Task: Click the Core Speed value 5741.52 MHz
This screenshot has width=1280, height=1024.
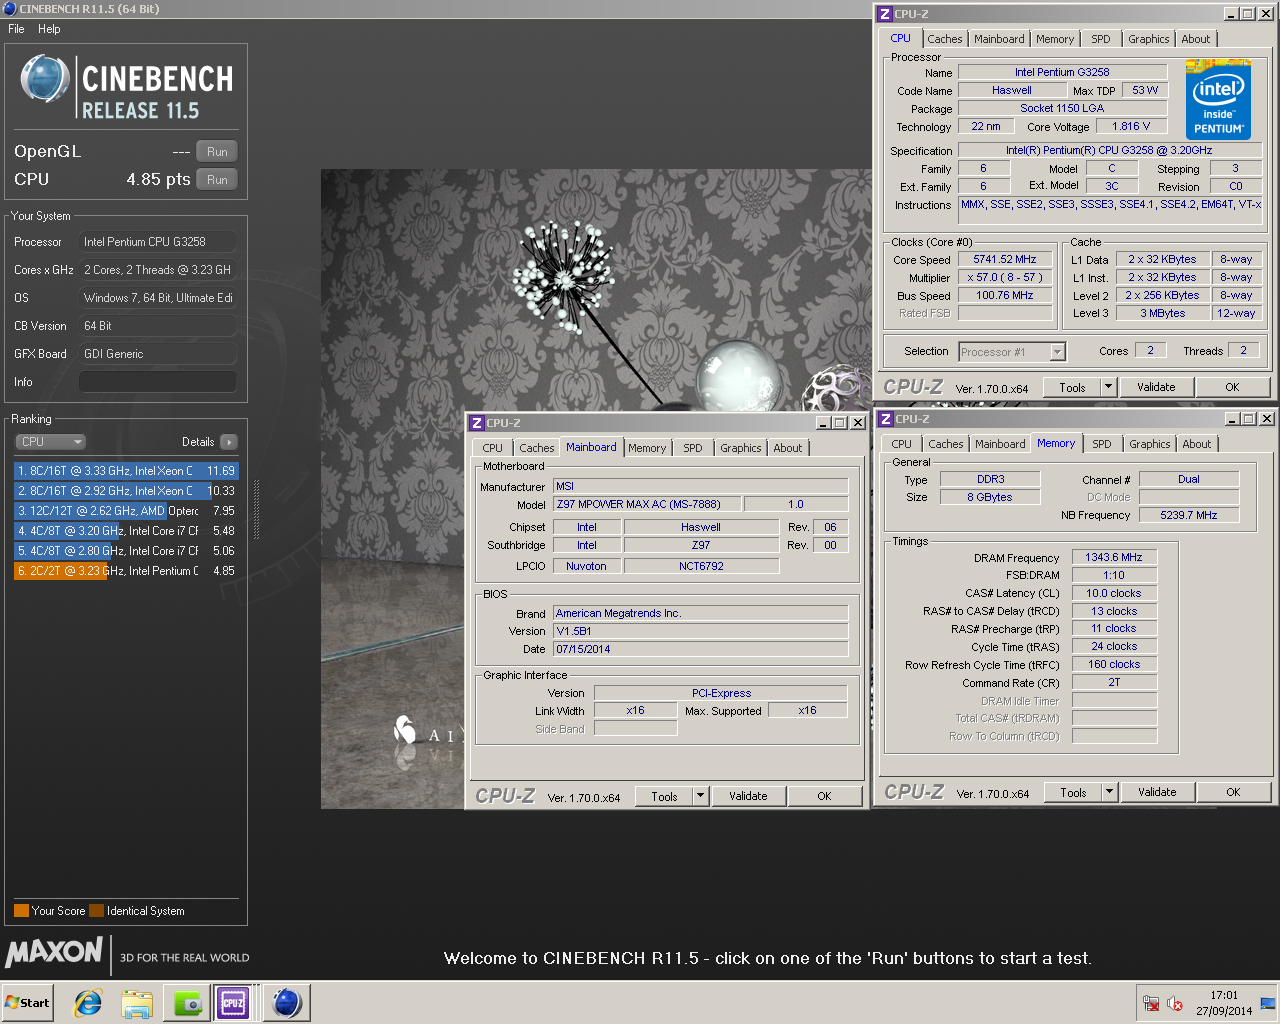Action: point(1005,259)
